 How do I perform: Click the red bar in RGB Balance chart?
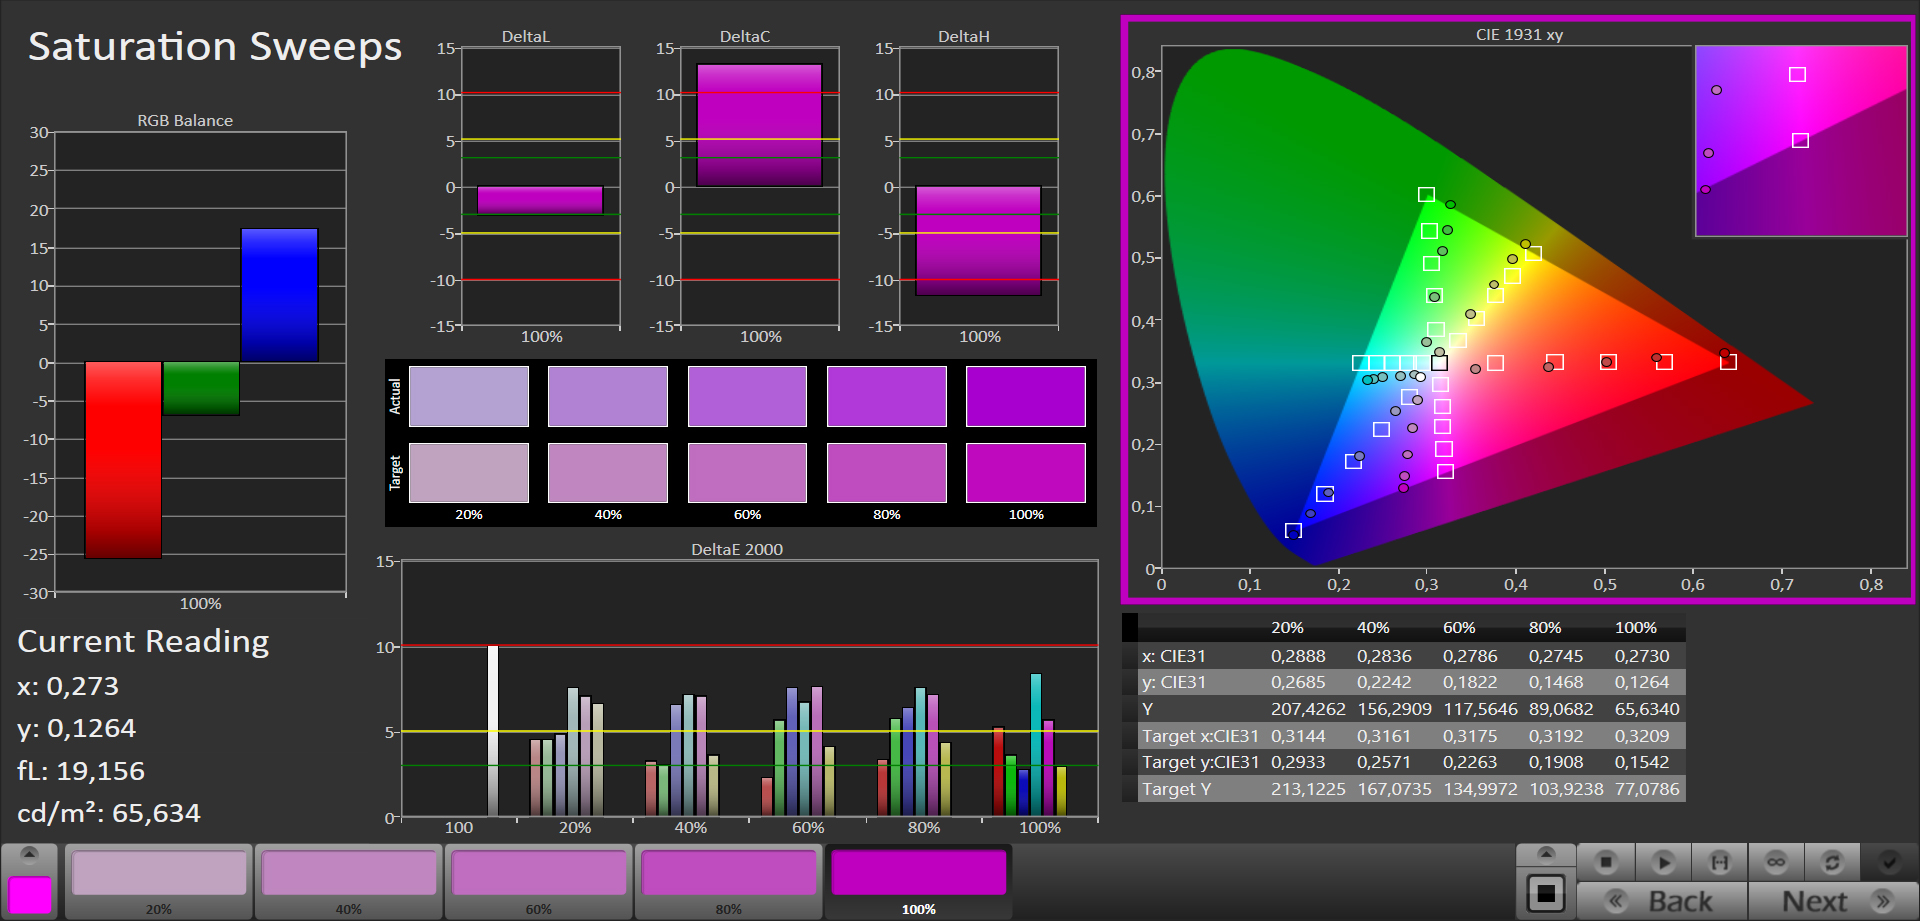[123, 460]
